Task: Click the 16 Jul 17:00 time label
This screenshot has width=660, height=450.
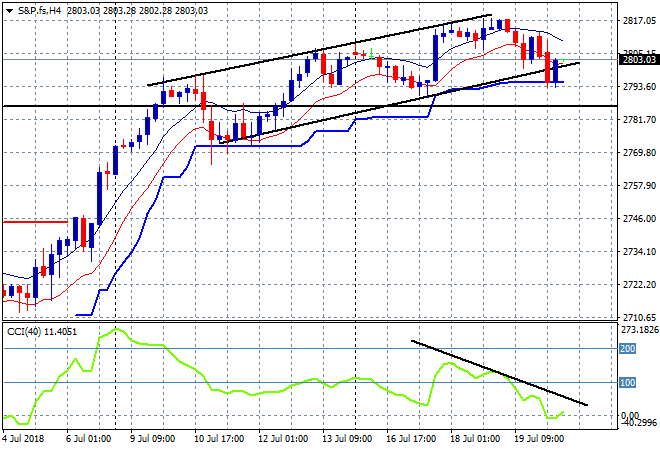Action: pos(411,439)
